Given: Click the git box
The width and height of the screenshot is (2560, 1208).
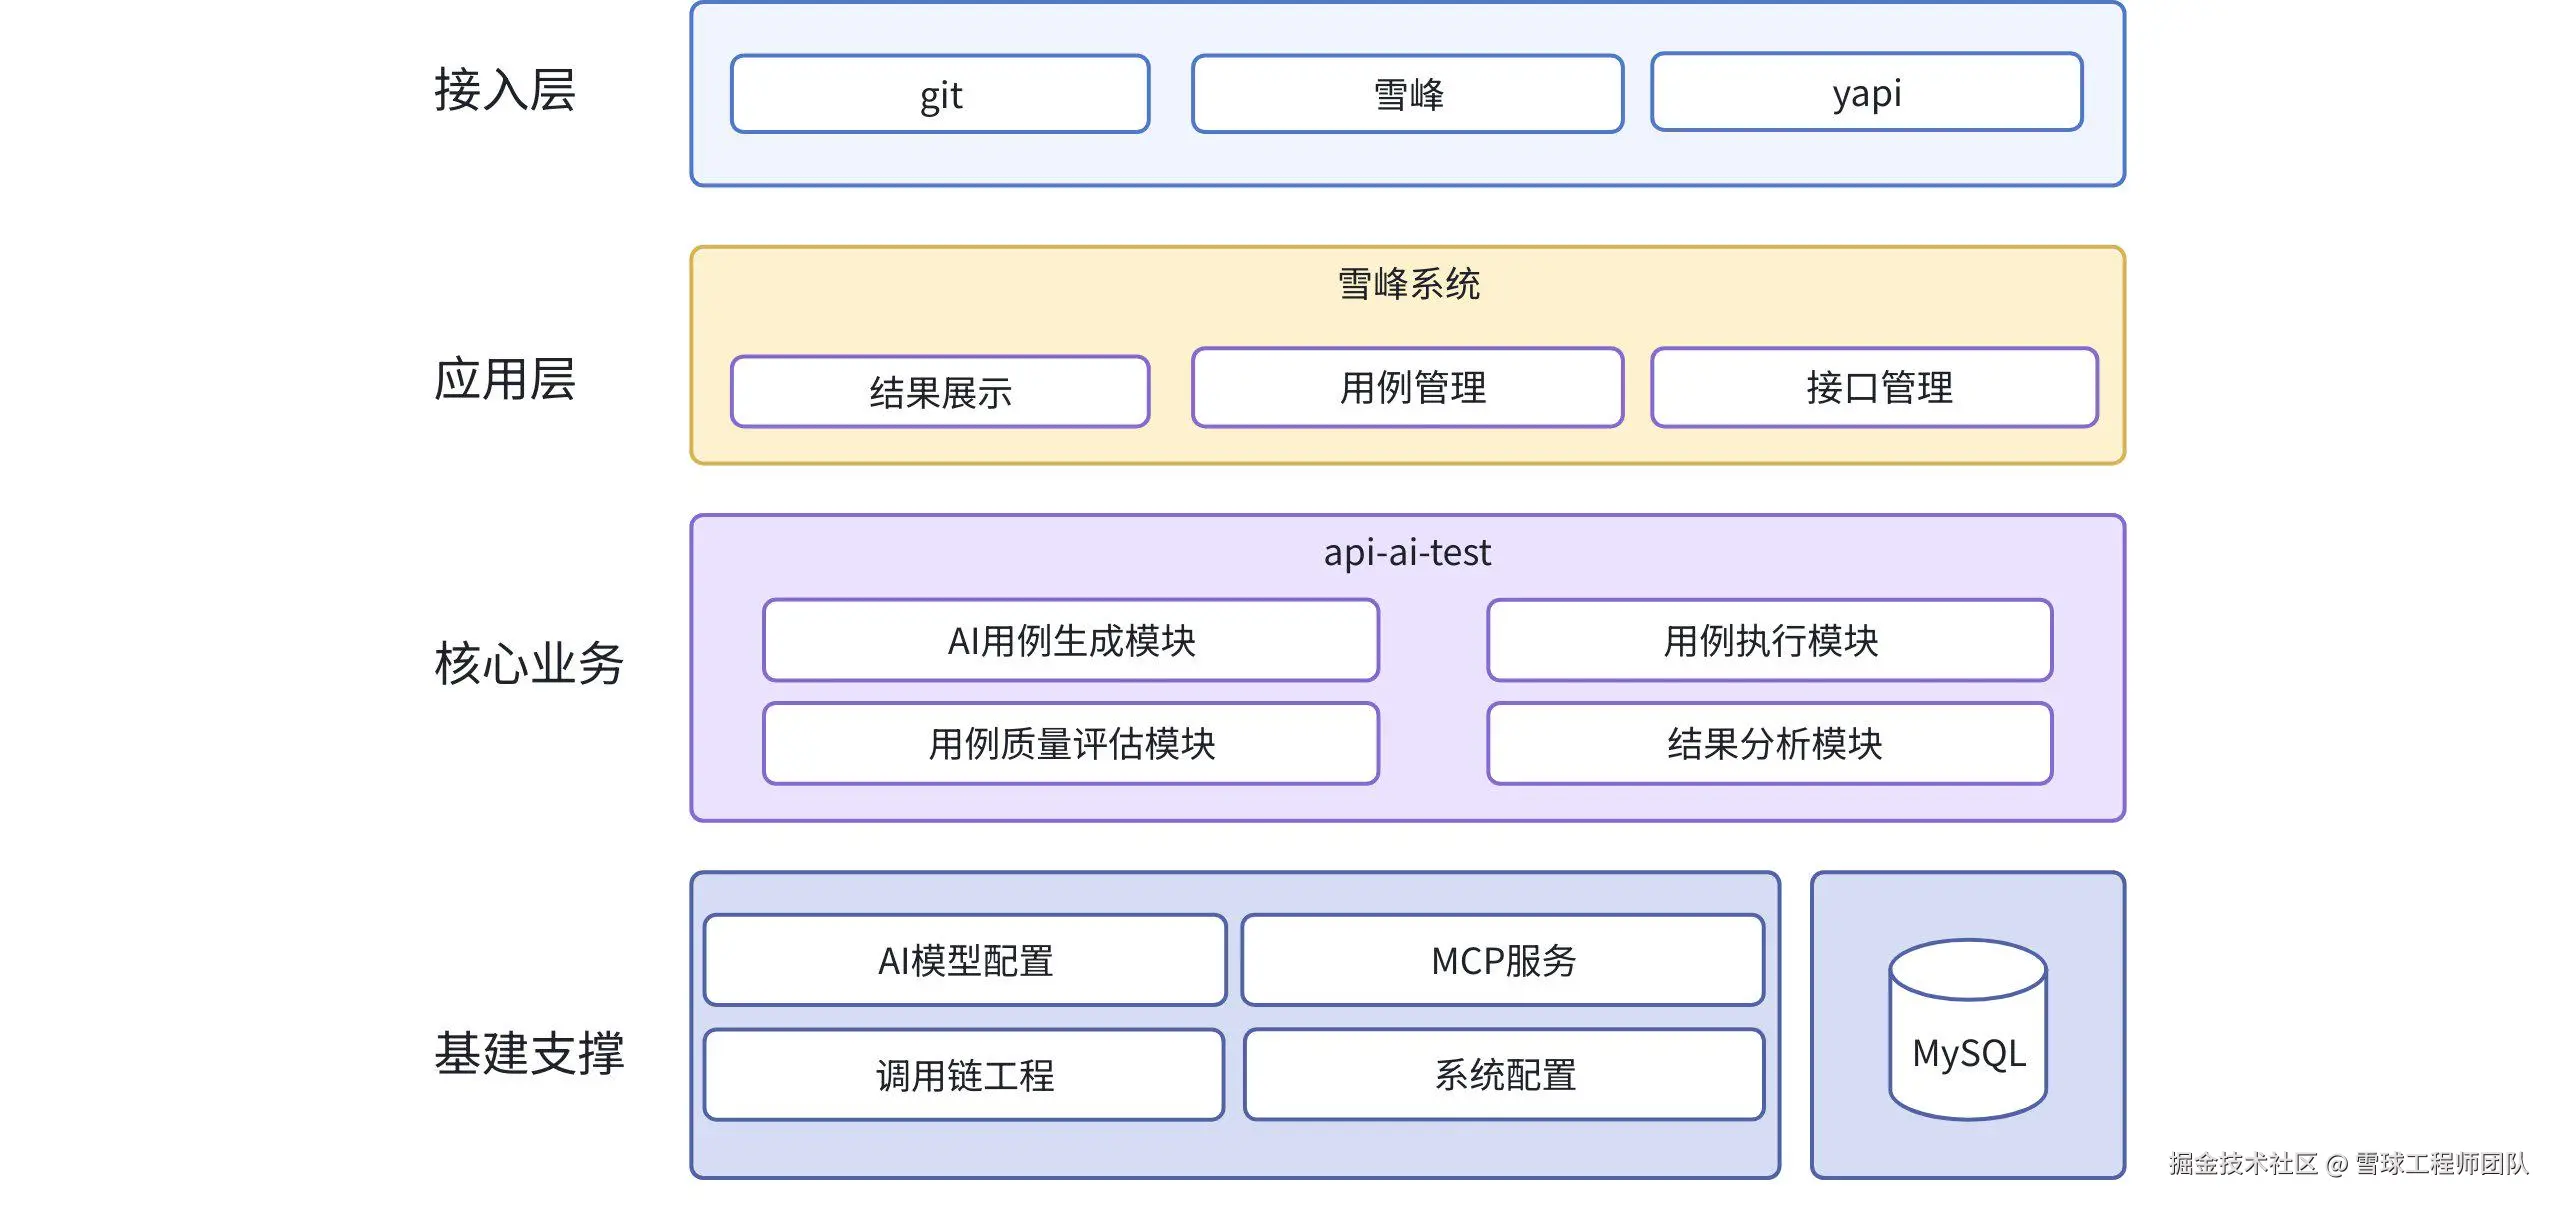Looking at the screenshot, I should (x=940, y=95).
